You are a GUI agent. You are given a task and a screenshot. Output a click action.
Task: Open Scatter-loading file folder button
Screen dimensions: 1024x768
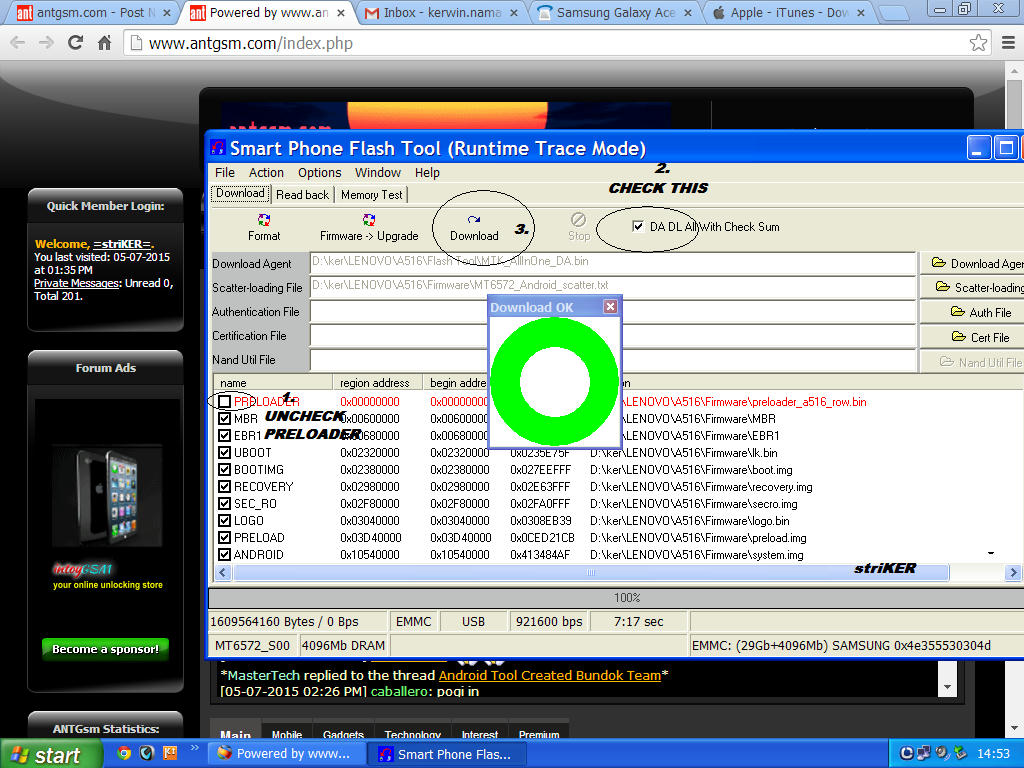tap(972, 287)
